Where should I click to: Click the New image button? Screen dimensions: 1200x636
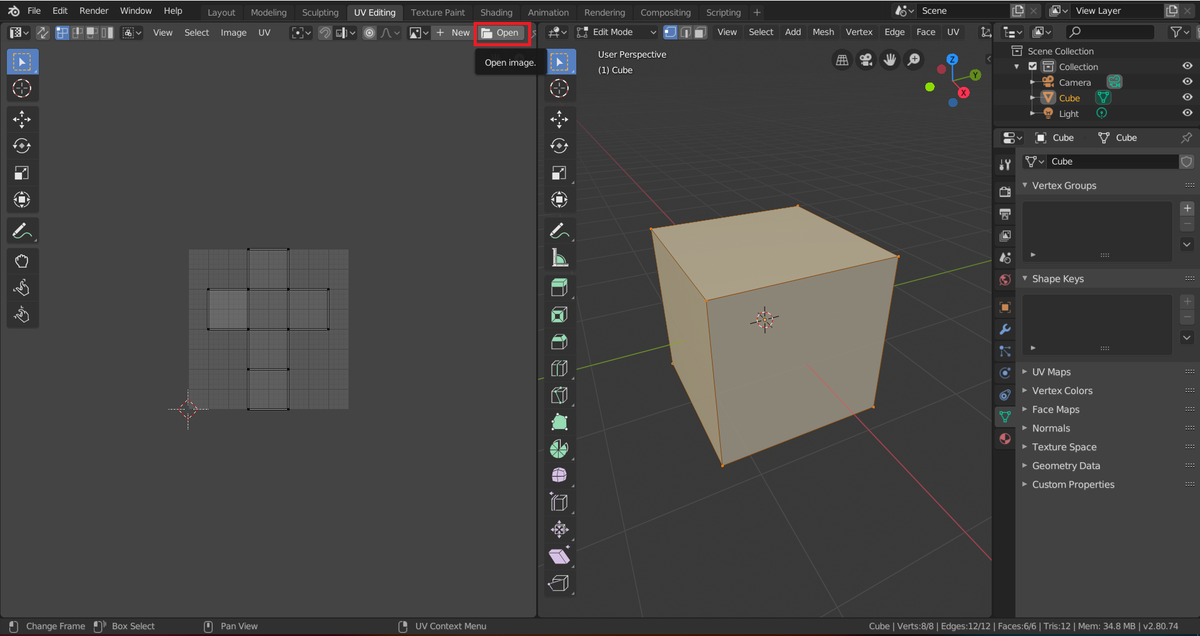[x=452, y=32]
